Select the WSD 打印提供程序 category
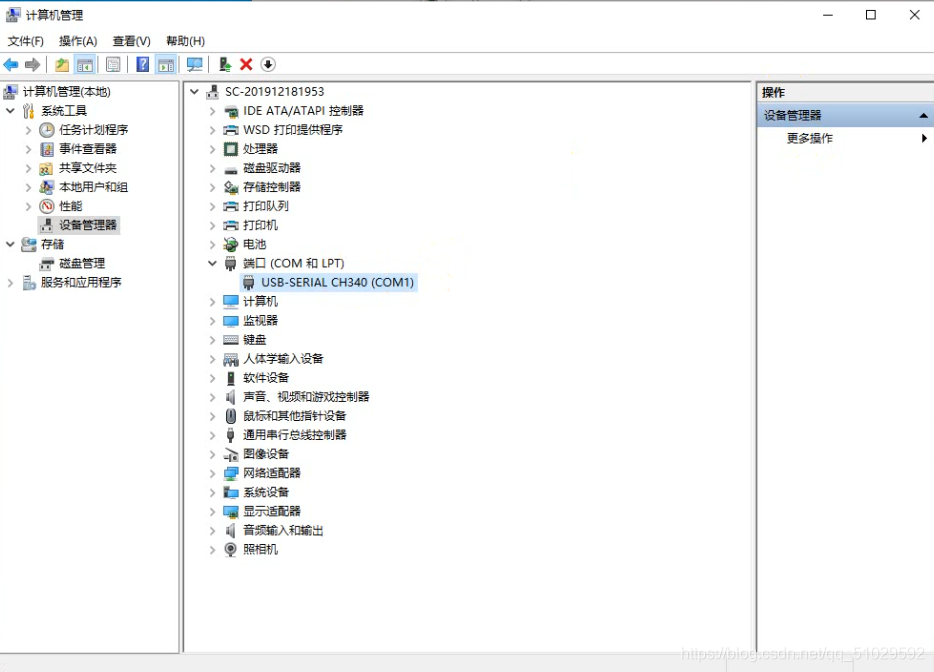The image size is (934, 672). 292,130
